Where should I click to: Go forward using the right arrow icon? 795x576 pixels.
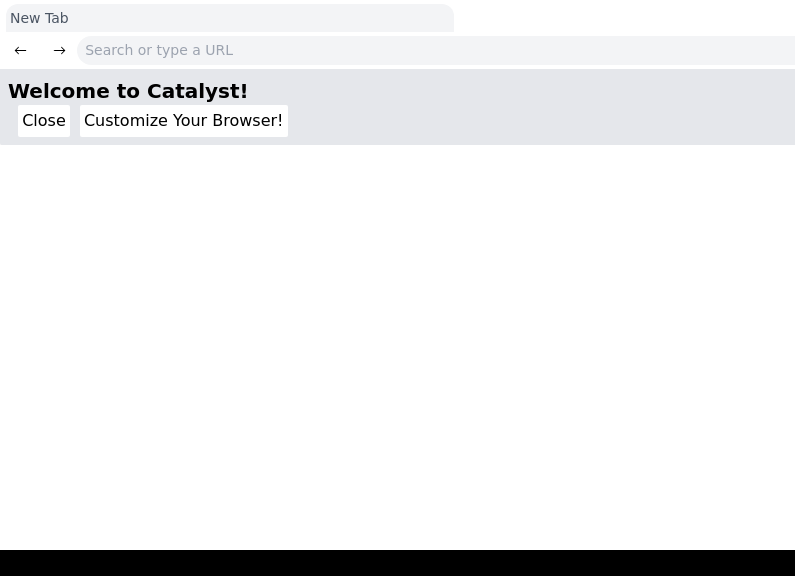coord(59,50)
